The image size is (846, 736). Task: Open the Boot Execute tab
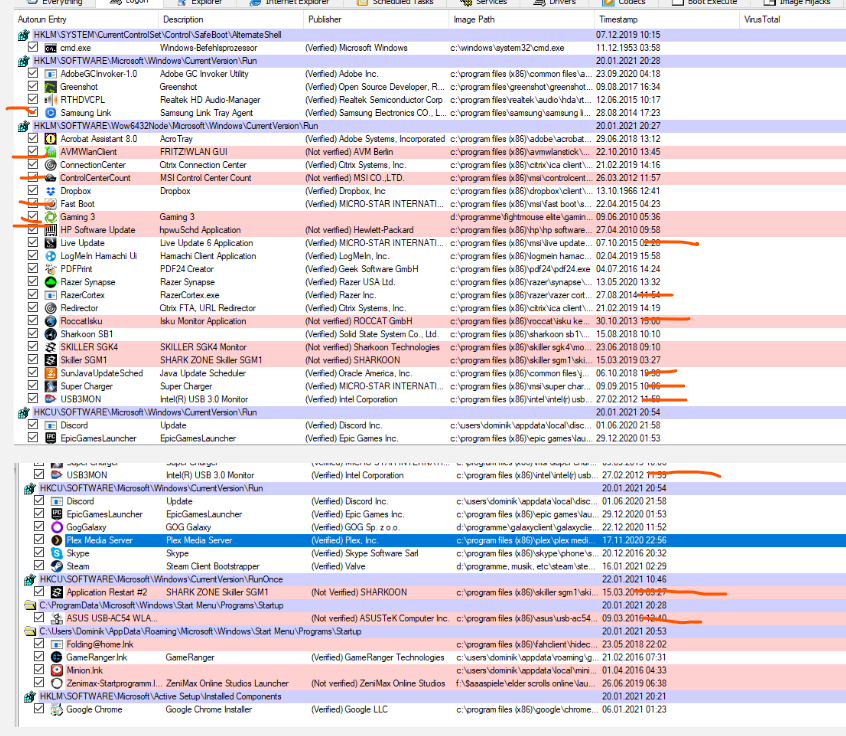(x=705, y=2)
